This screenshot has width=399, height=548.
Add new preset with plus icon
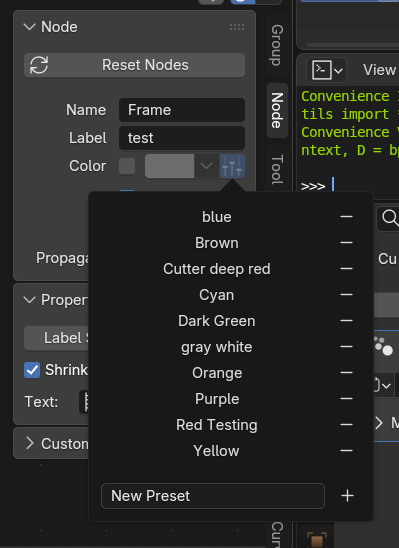pyautogui.click(x=347, y=496)
